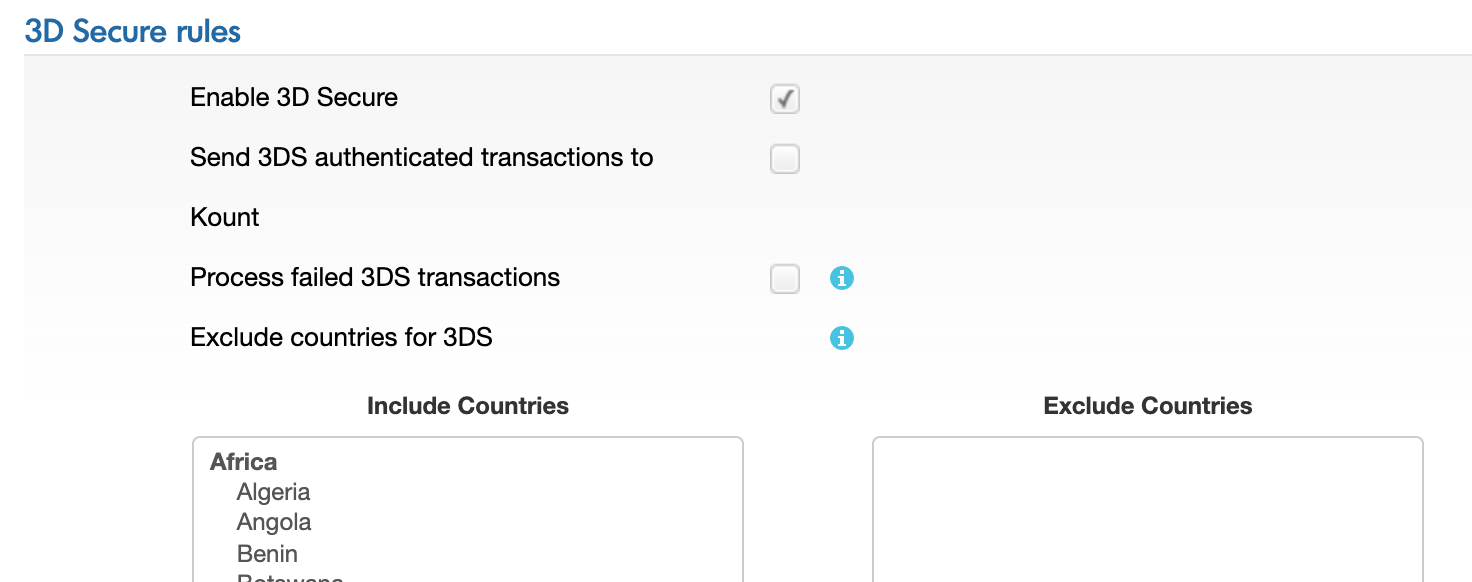Click info icon beside Exclude countries for 3DS

(842, 339)
